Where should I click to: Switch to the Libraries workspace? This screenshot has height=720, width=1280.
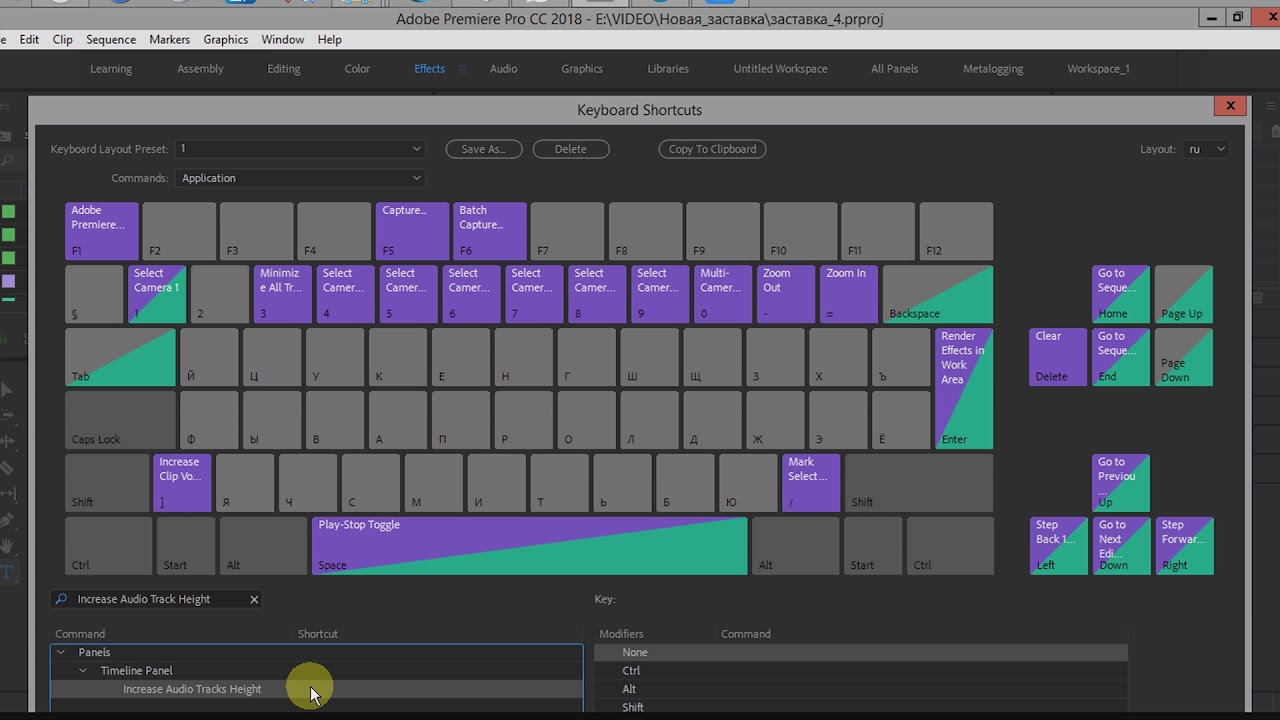pyautogui.click(x=668, y=69)
